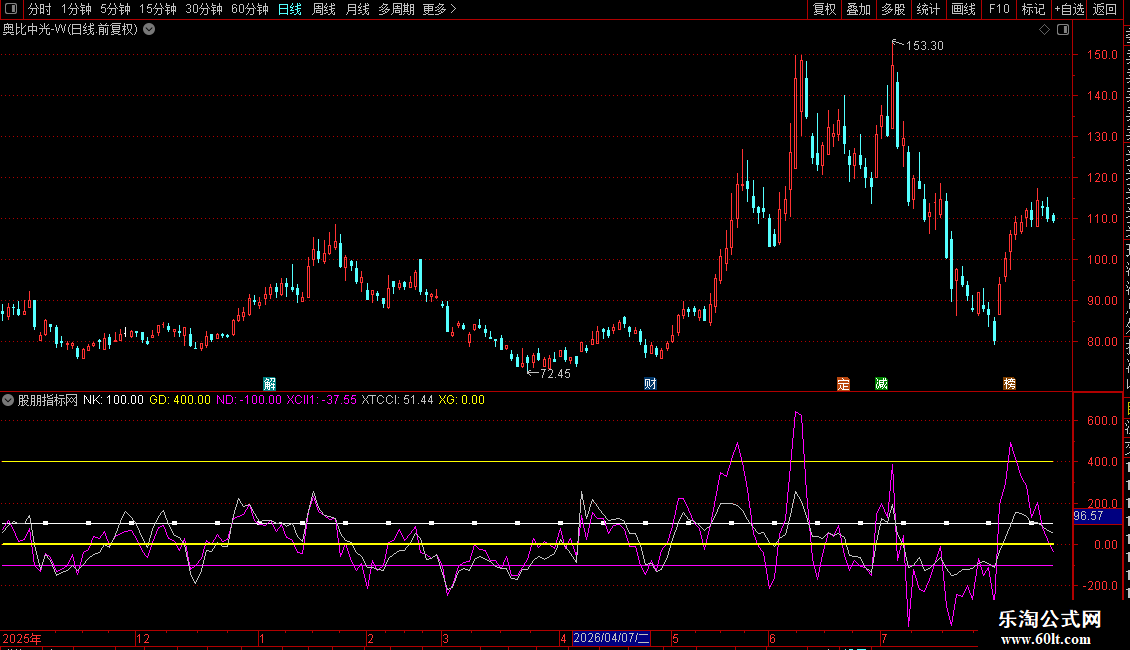This screenshot has width=1130, height=650.
Task: Expand the 奥比中光-W stock title dropdown
Action: [149, 30]
